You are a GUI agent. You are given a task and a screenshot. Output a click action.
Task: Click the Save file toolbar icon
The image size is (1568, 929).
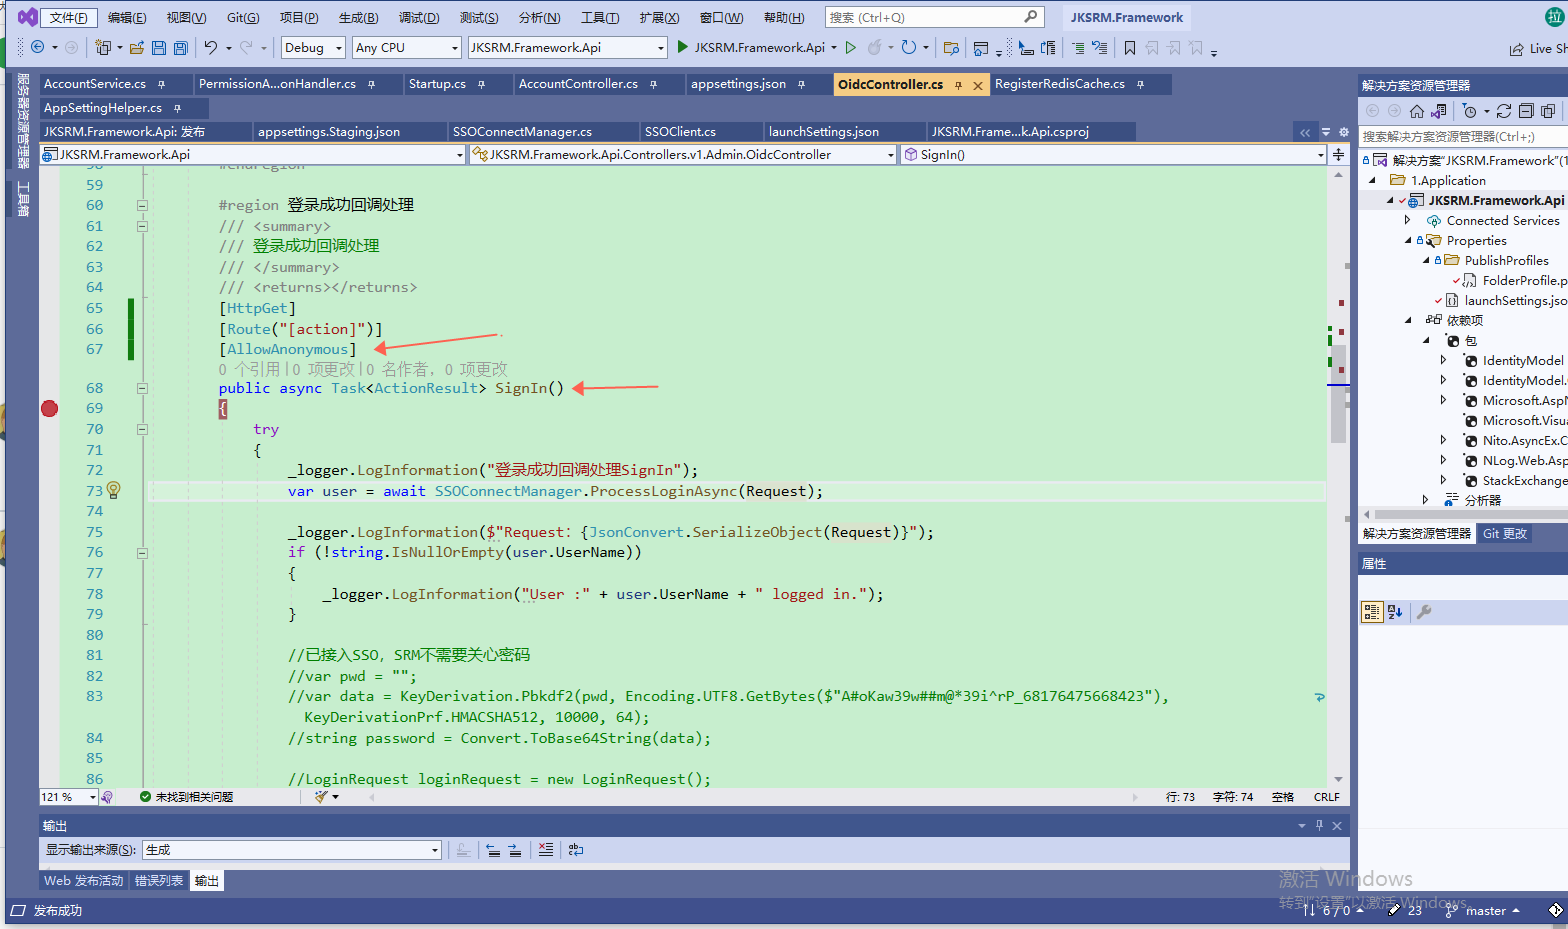point(159,47)
